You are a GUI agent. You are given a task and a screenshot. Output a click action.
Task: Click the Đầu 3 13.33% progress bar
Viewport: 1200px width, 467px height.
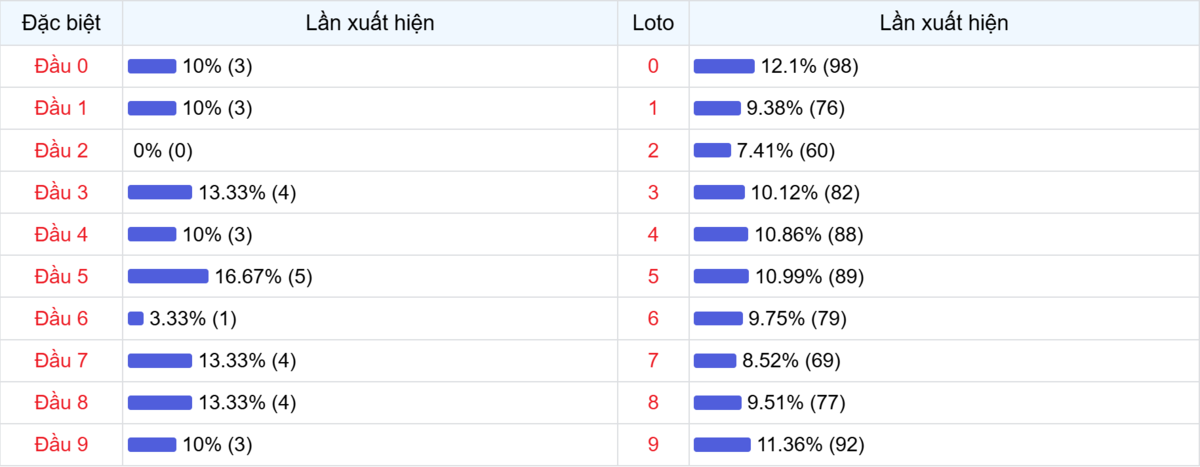pyautogui.click(x=160, y=192)
